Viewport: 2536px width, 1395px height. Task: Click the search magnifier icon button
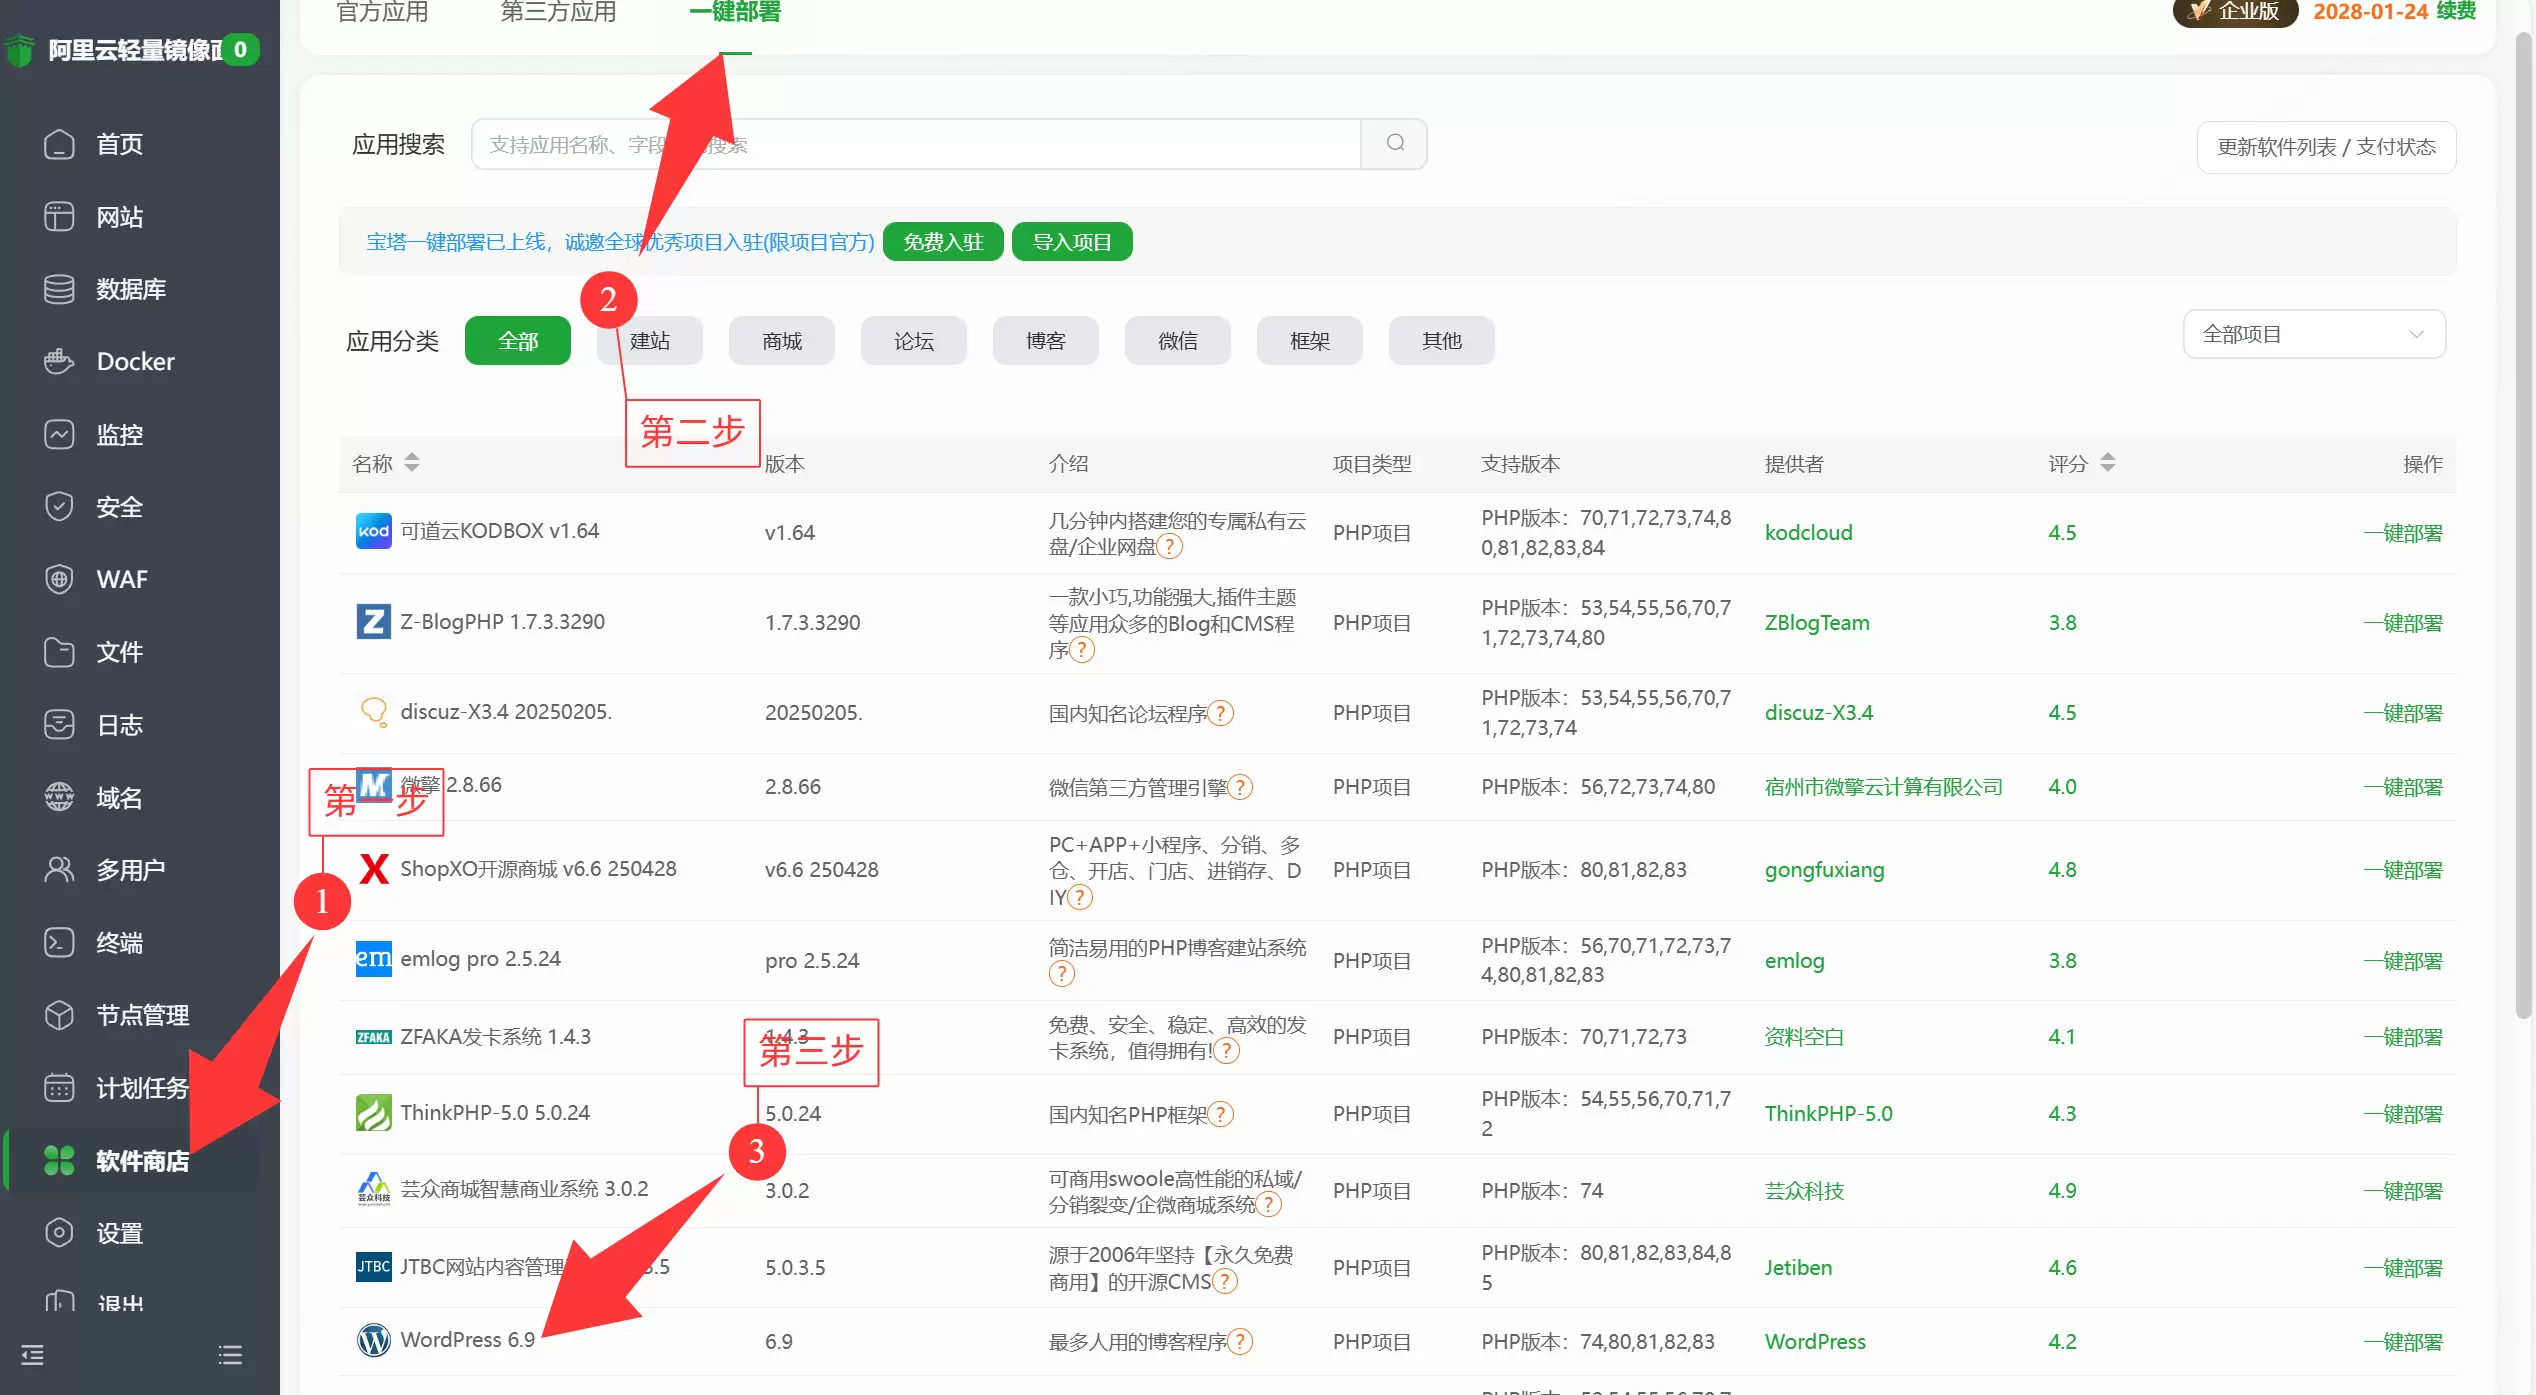(x=1395, y=144)
